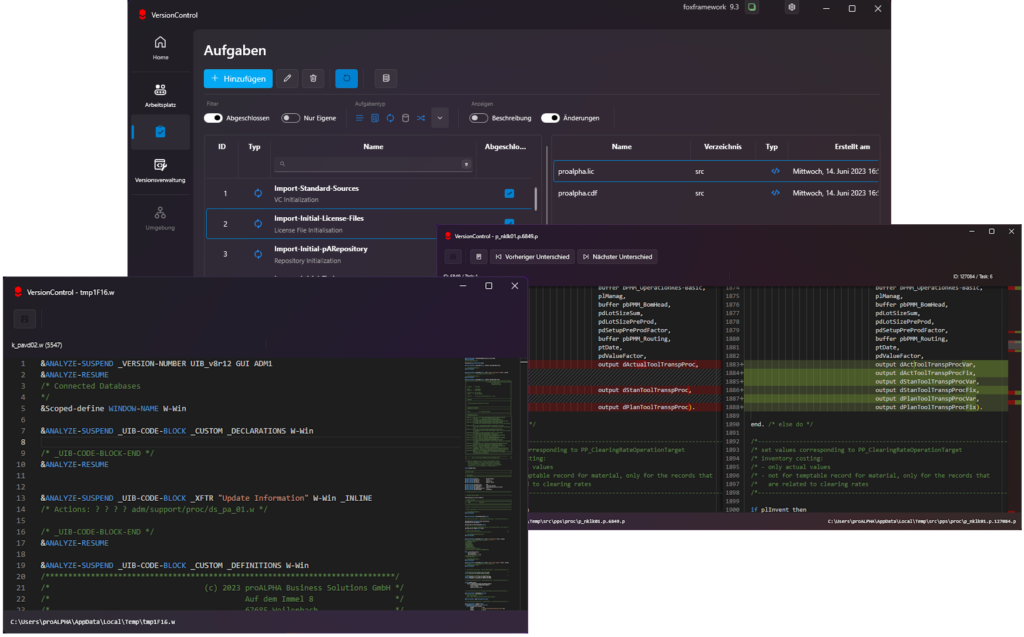1024x637 pixels.
Task: Open the settings gear in the title bar
Action: [x=790, y=8]
